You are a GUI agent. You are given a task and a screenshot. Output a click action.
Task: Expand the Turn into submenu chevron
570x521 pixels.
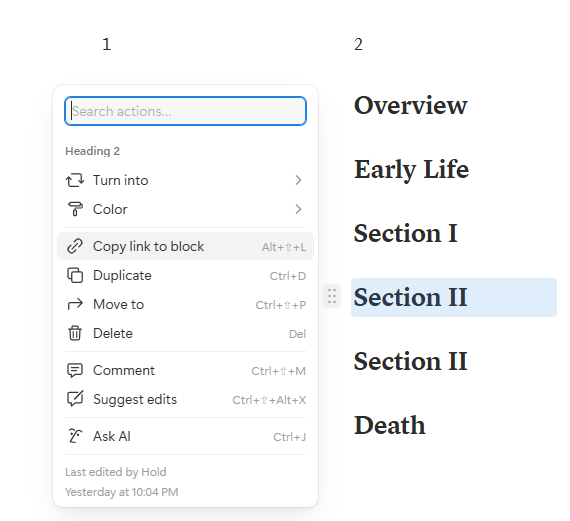click(x=298, y=180)
